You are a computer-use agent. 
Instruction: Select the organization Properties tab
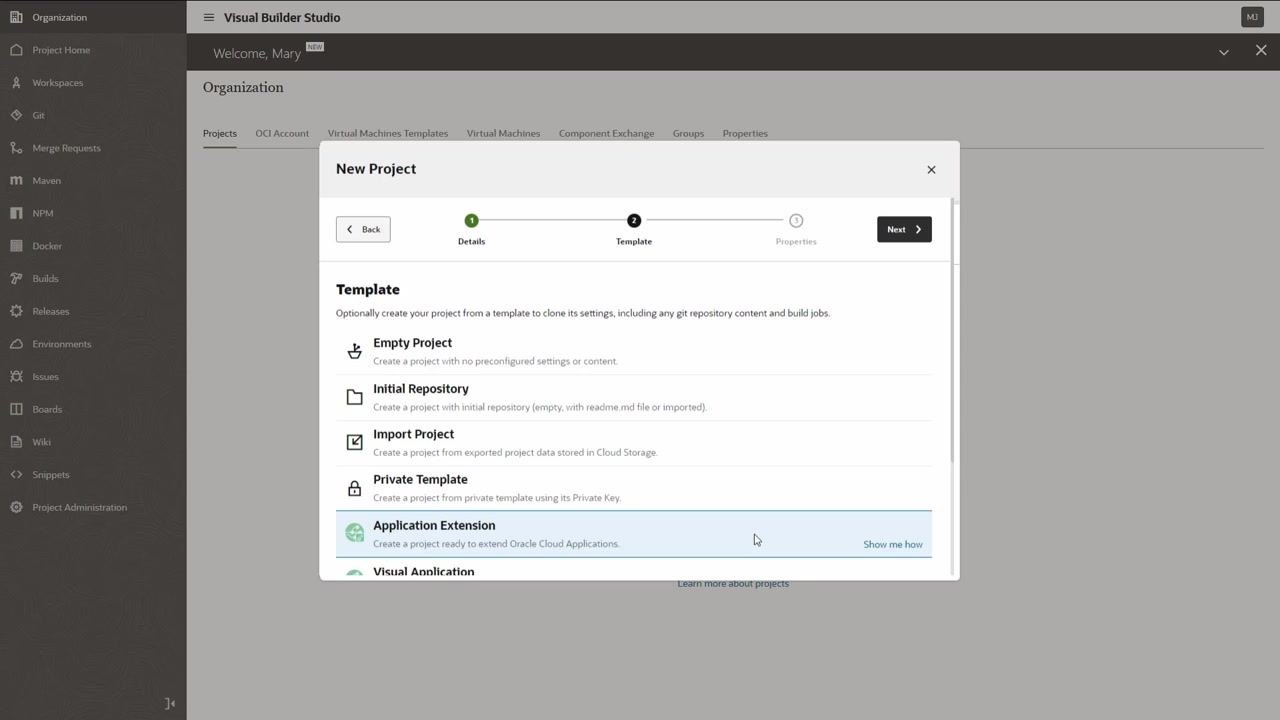point(745,133)
